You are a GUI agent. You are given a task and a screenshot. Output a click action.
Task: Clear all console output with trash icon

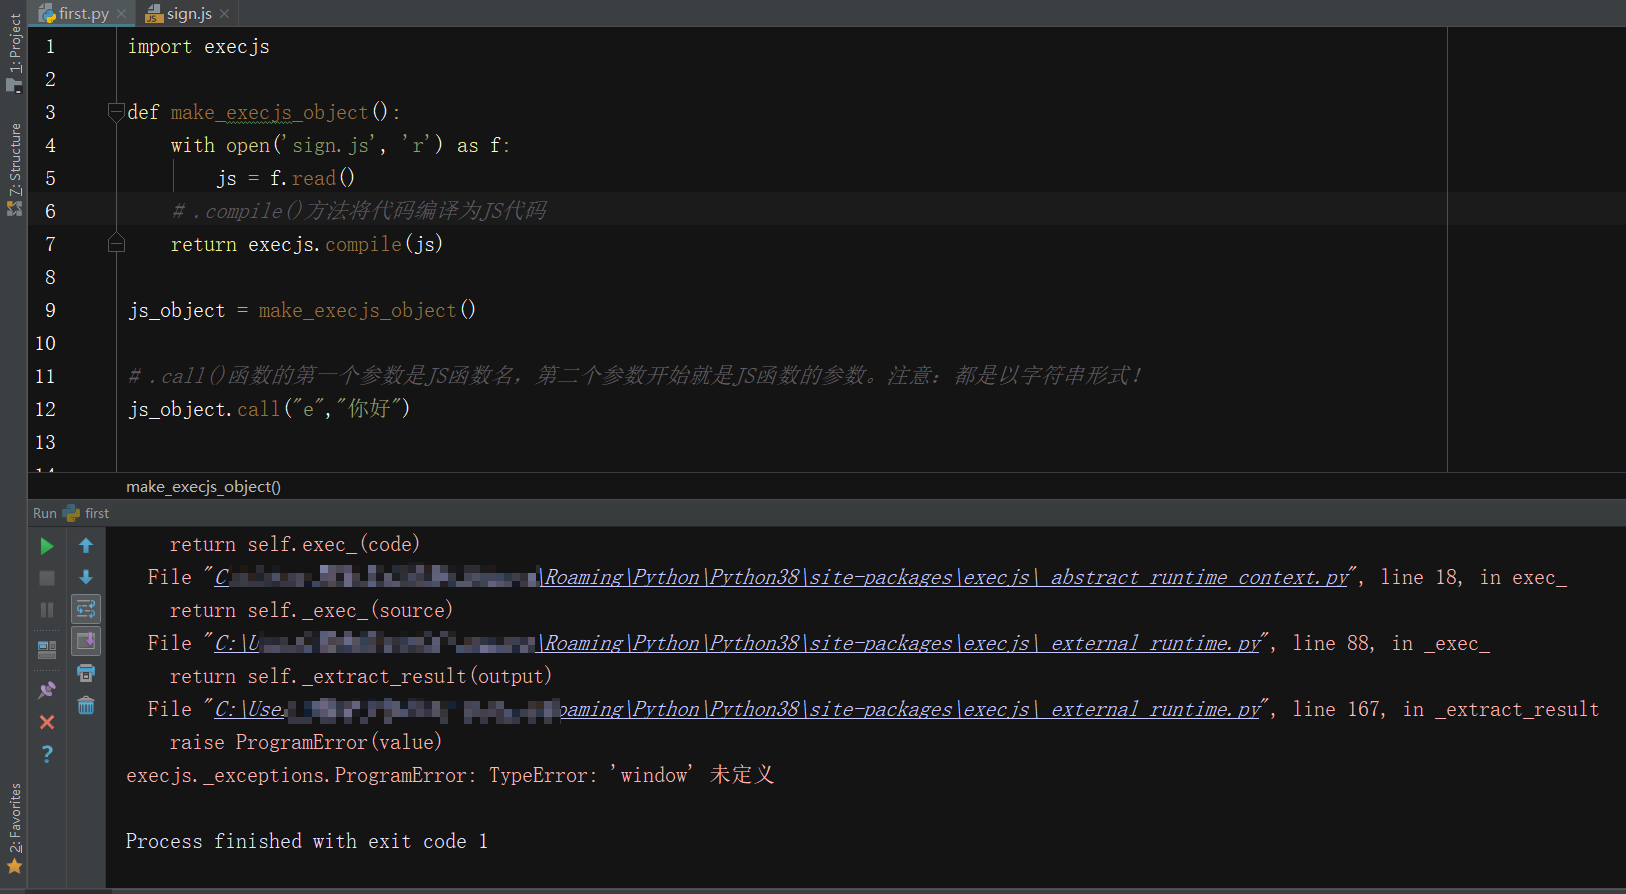click(x=86, y=706)
